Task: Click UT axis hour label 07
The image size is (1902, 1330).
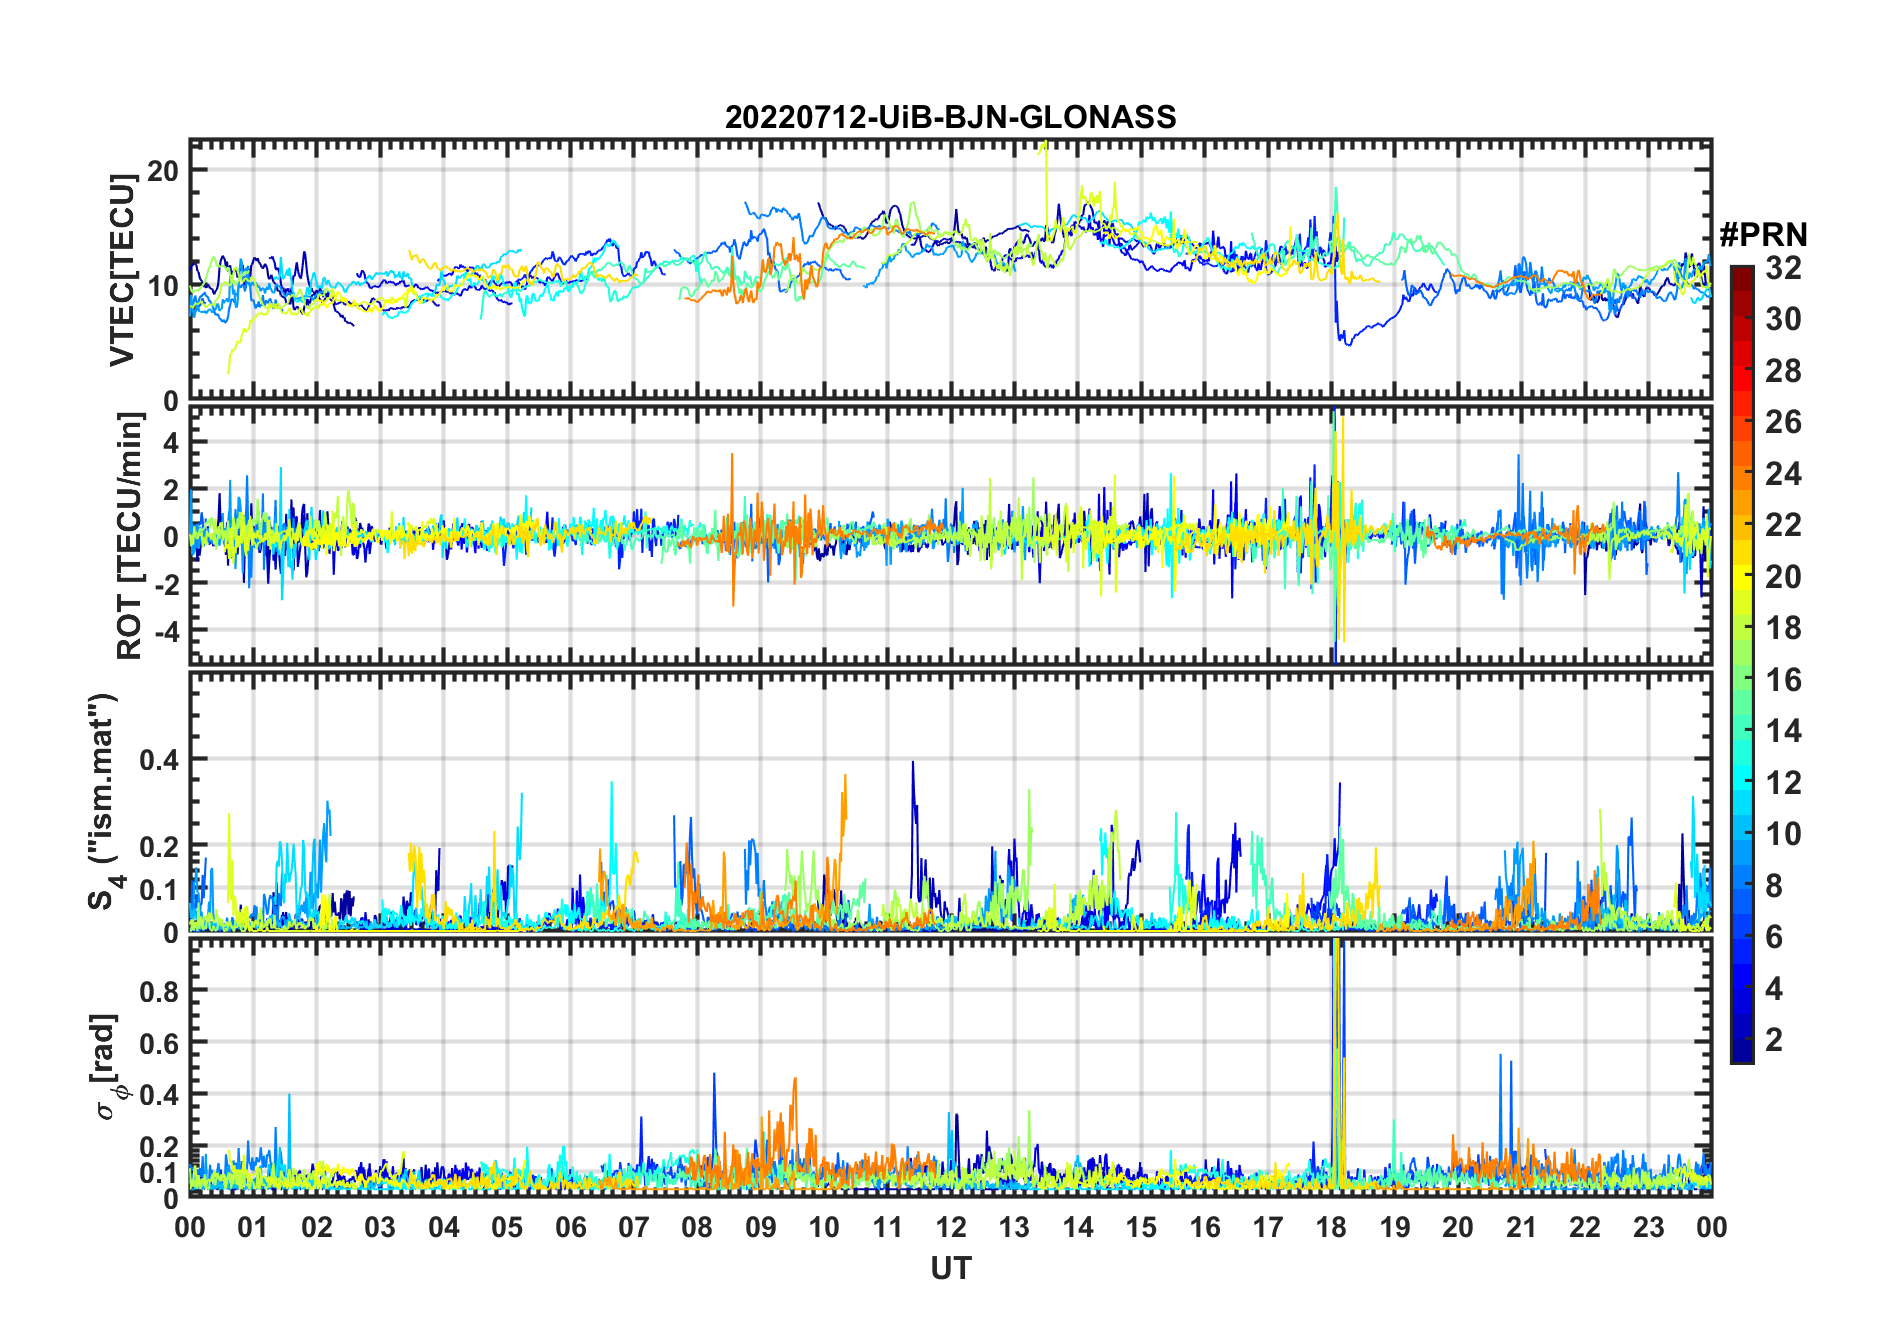Action: pyautogui.click(x=634, y=1227)
